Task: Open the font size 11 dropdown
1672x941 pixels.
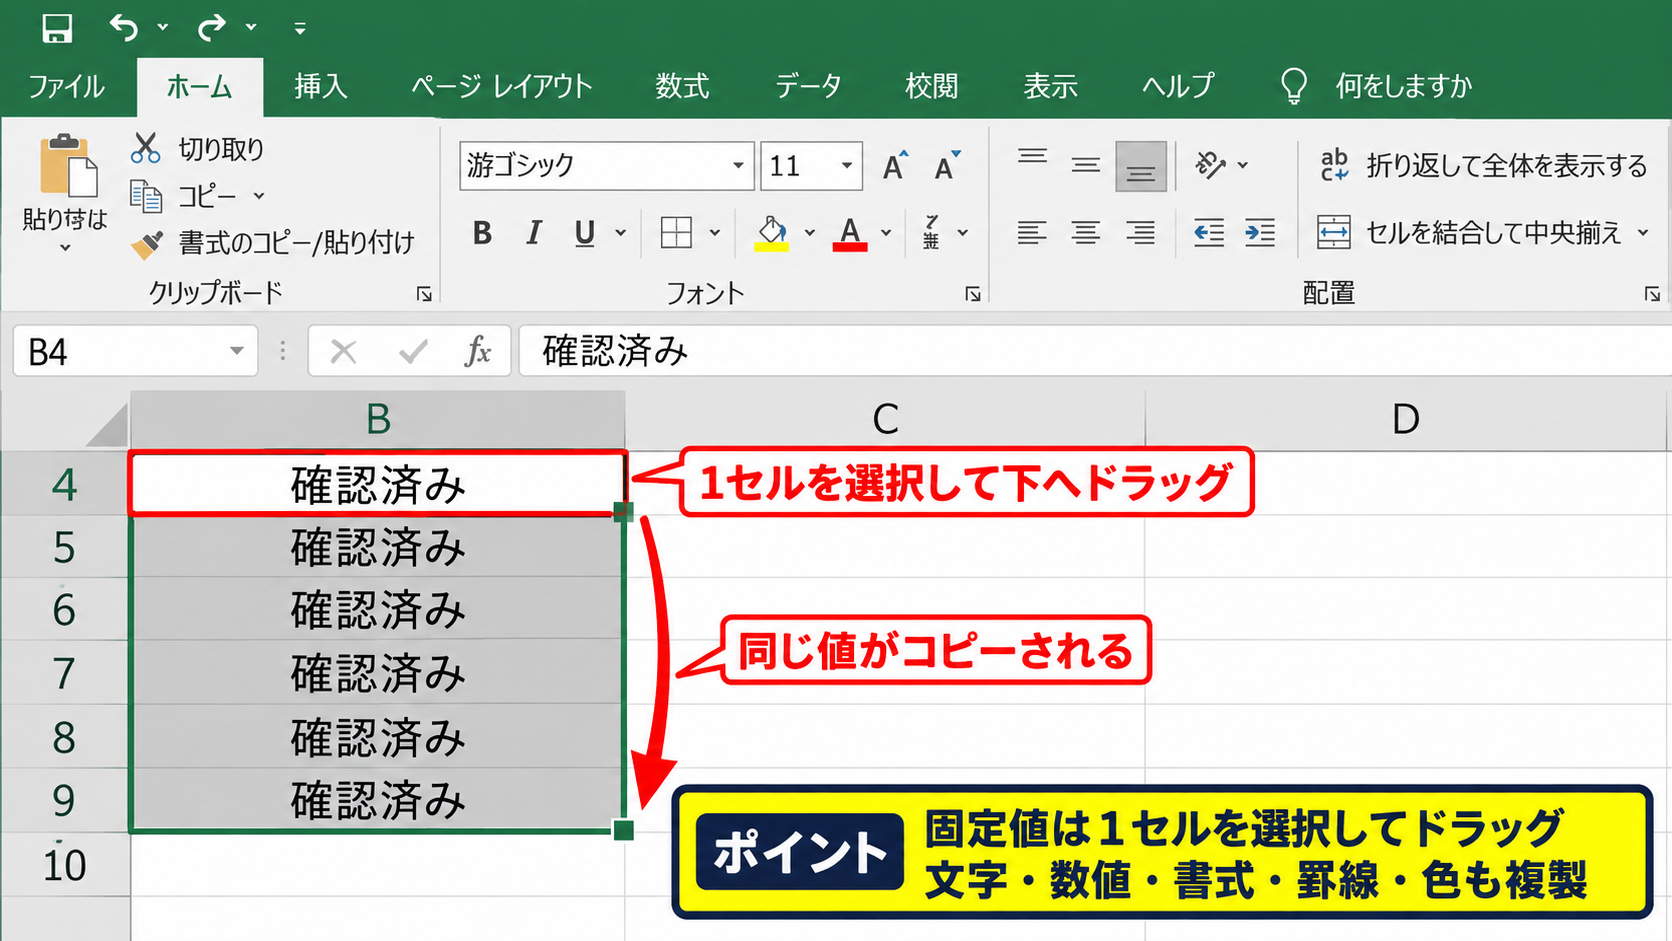Action: pos(847,165)
